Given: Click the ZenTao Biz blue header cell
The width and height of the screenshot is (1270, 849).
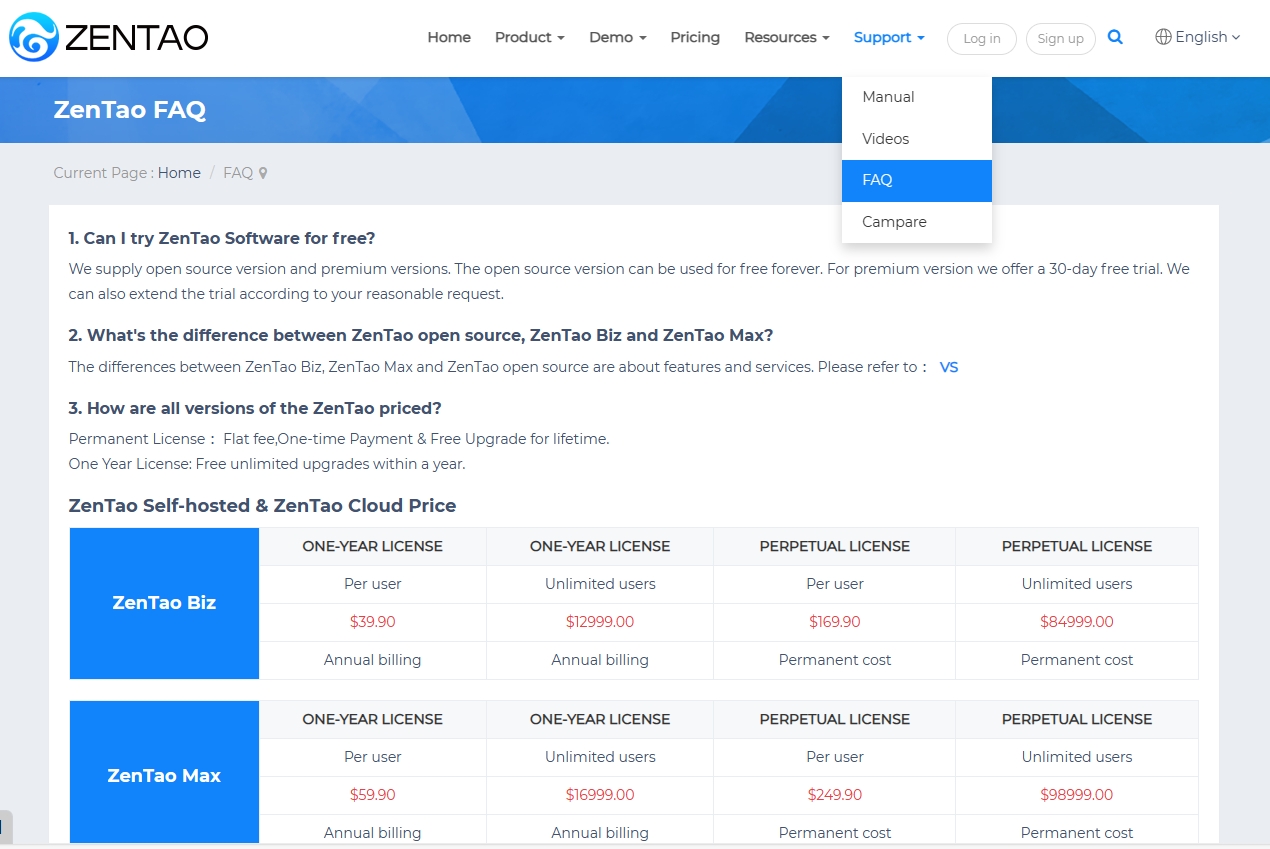Looking at the screenshot, I should (x=164, y=603).
